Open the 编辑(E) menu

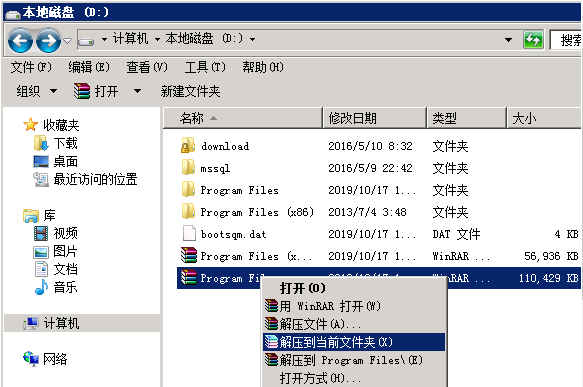[89, 67]
